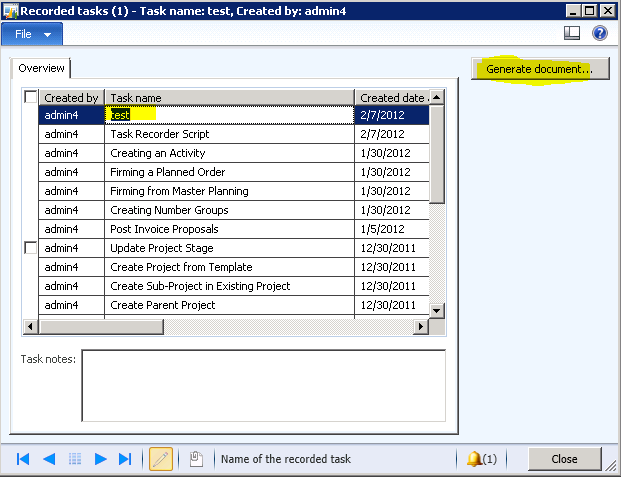This screenshot has width=621, height=477.
Task: Click admin4 in the Post Invoice Proposals row
Action: pyautogui.click(x=72, y=229)
